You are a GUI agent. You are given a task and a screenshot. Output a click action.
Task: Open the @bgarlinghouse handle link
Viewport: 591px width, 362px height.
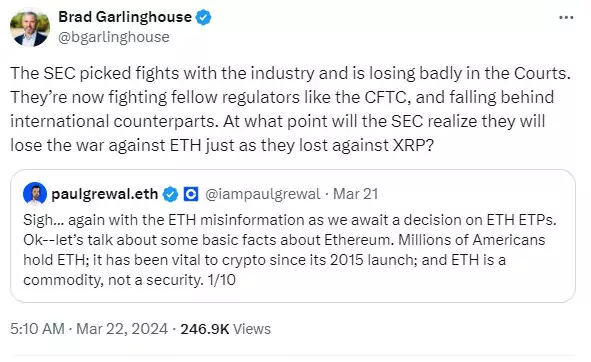(x=113, y=37)
